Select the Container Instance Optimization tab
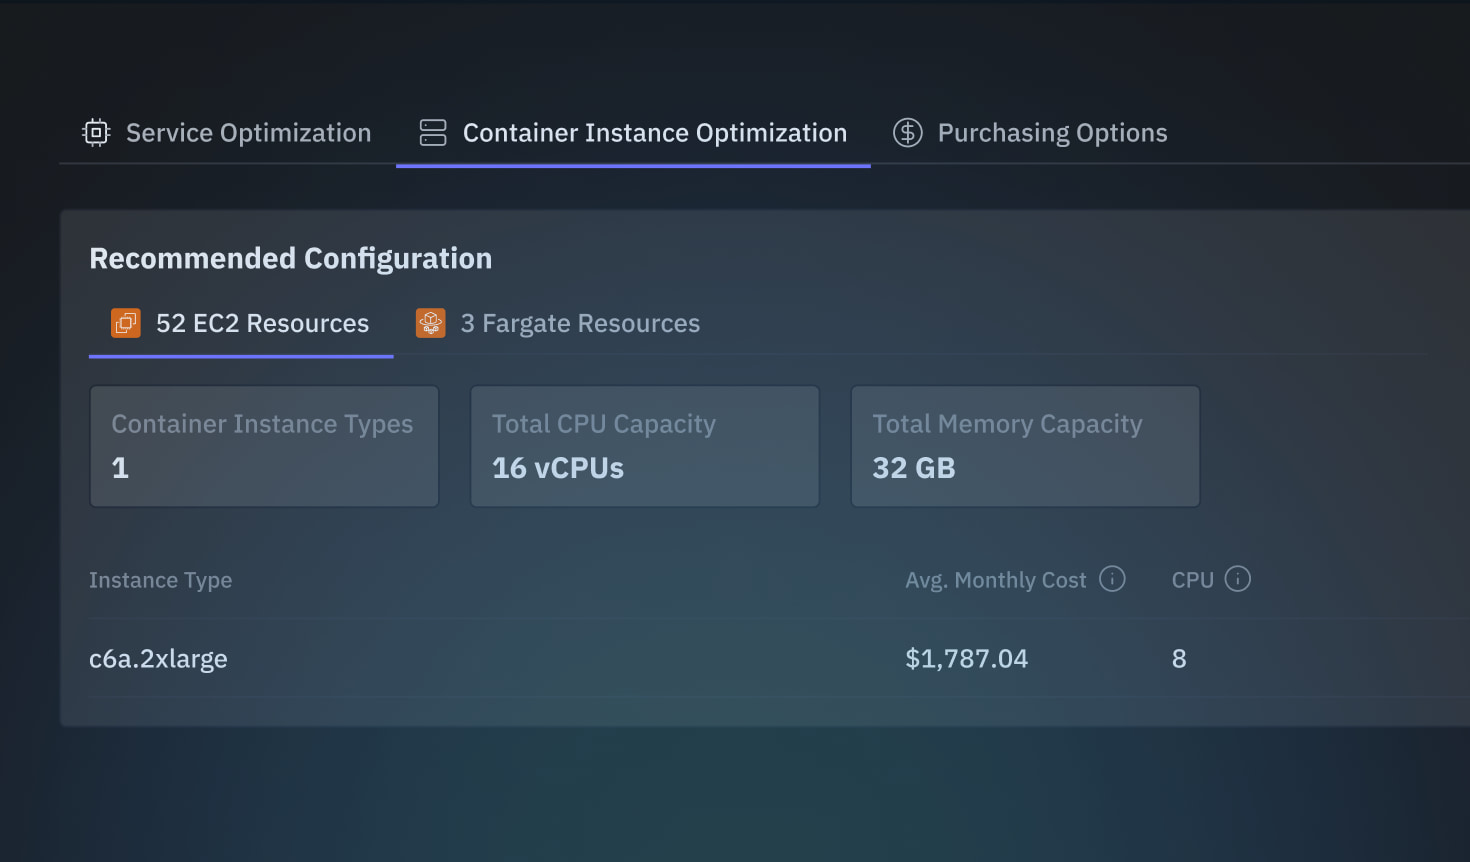1470x862 pixels. [654, 133]
